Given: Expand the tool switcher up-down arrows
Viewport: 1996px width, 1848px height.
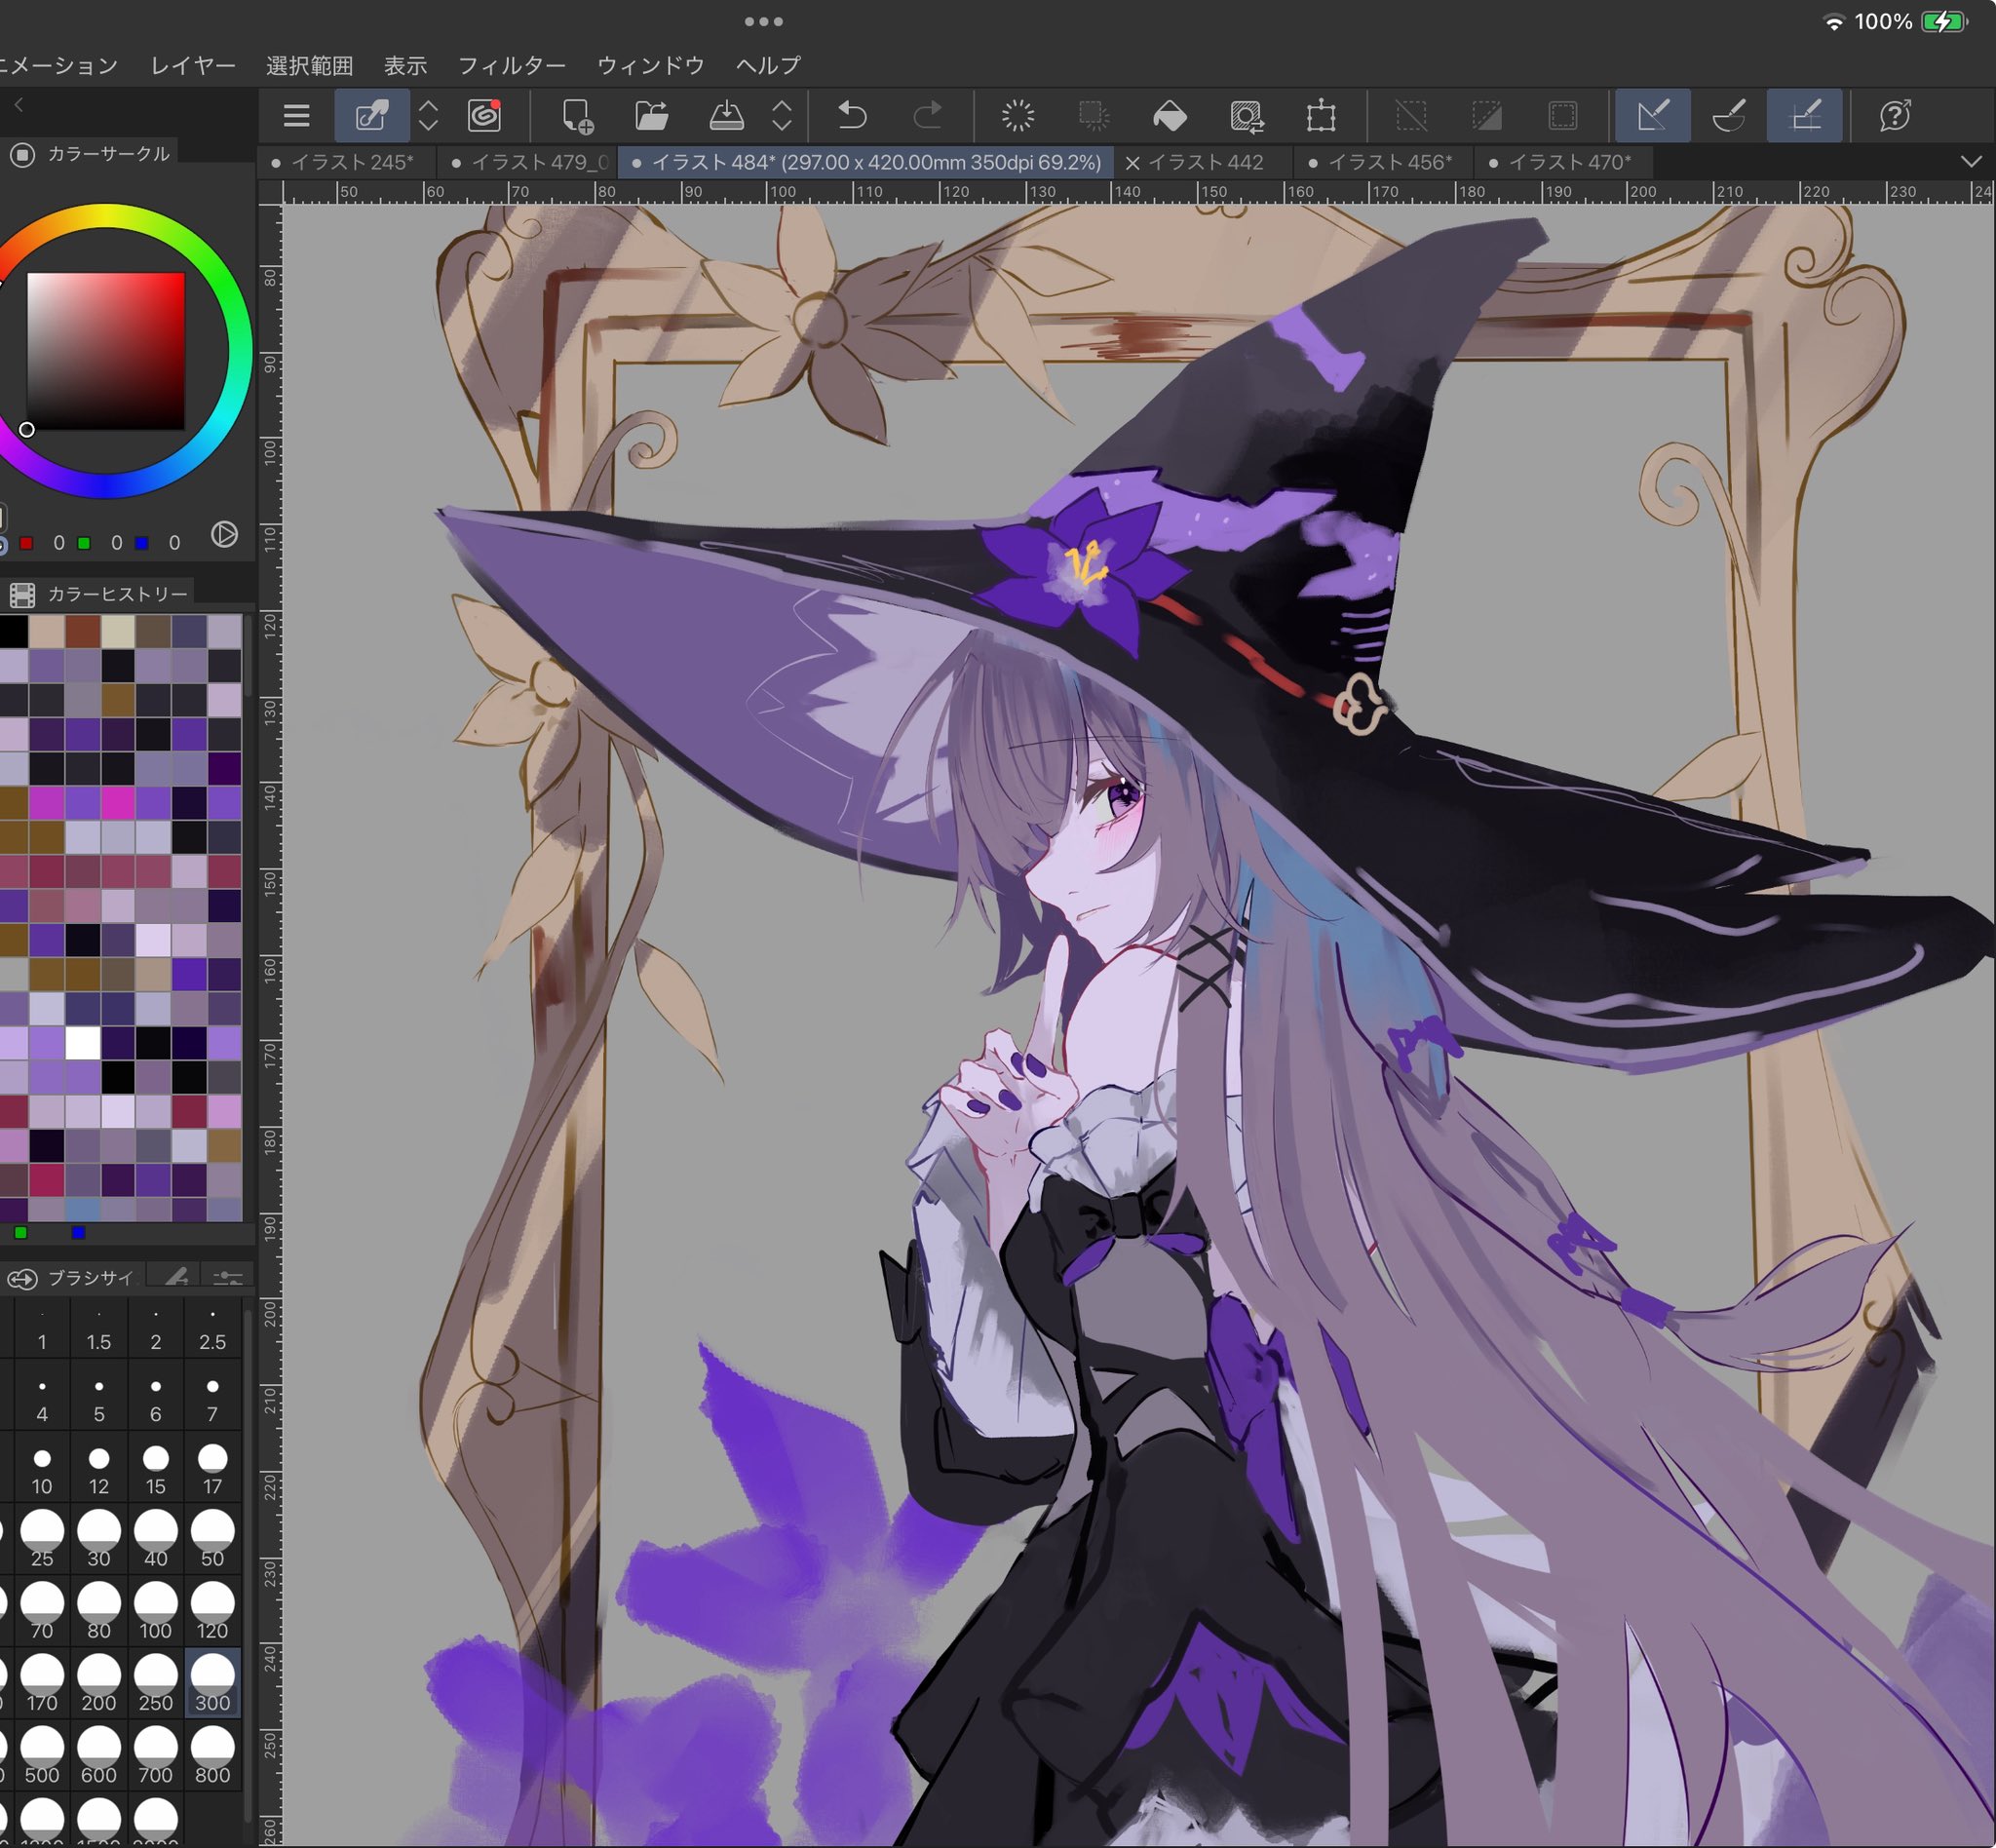Looking at the screenshot, I should (x=429, y=116).
